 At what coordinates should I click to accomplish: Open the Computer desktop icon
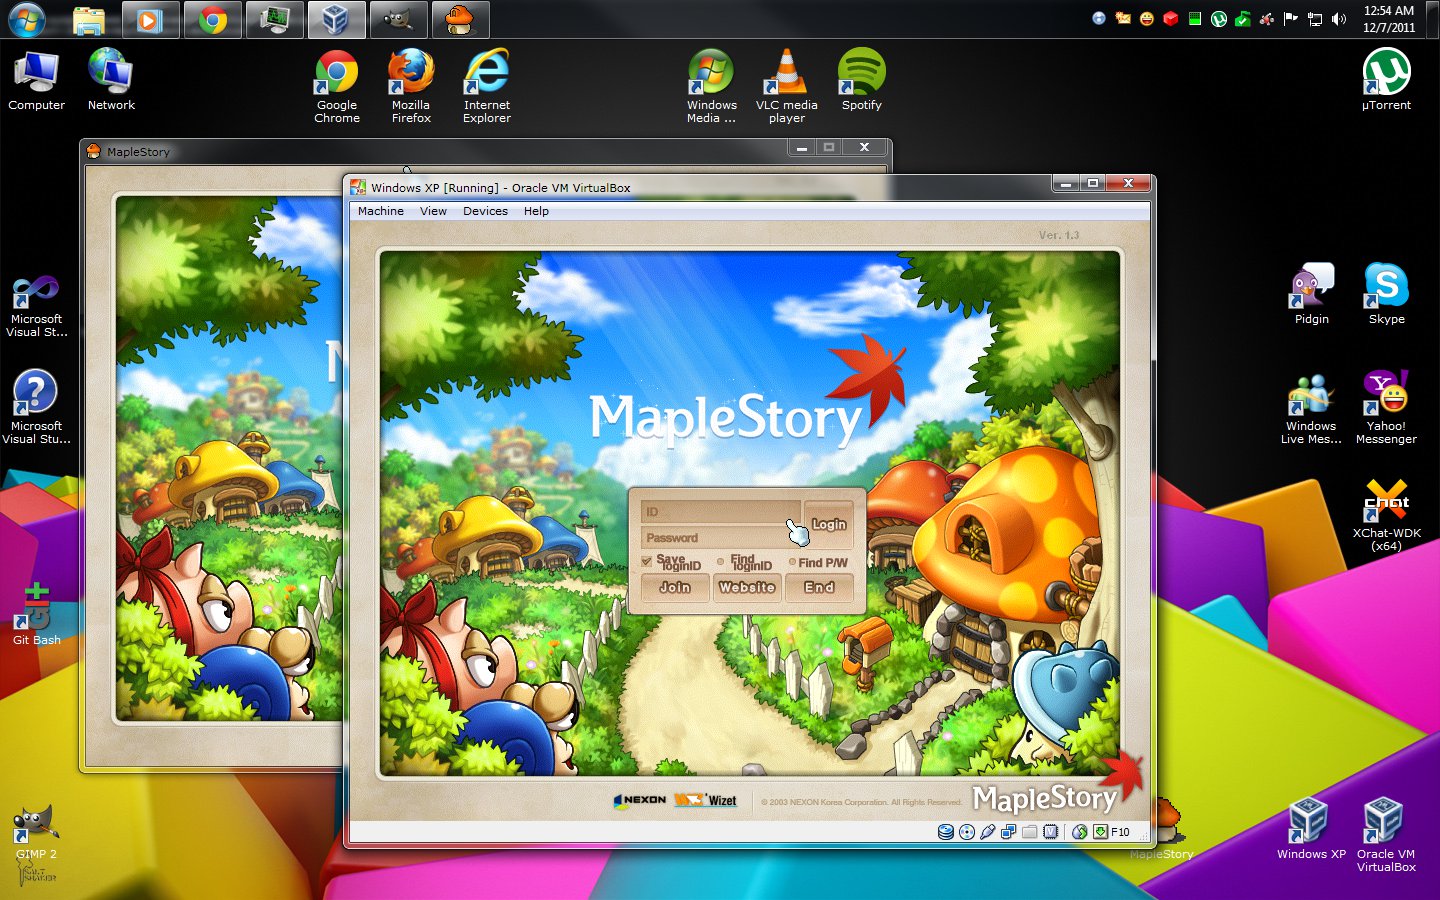pyautogui.click(x=37, y=80)
